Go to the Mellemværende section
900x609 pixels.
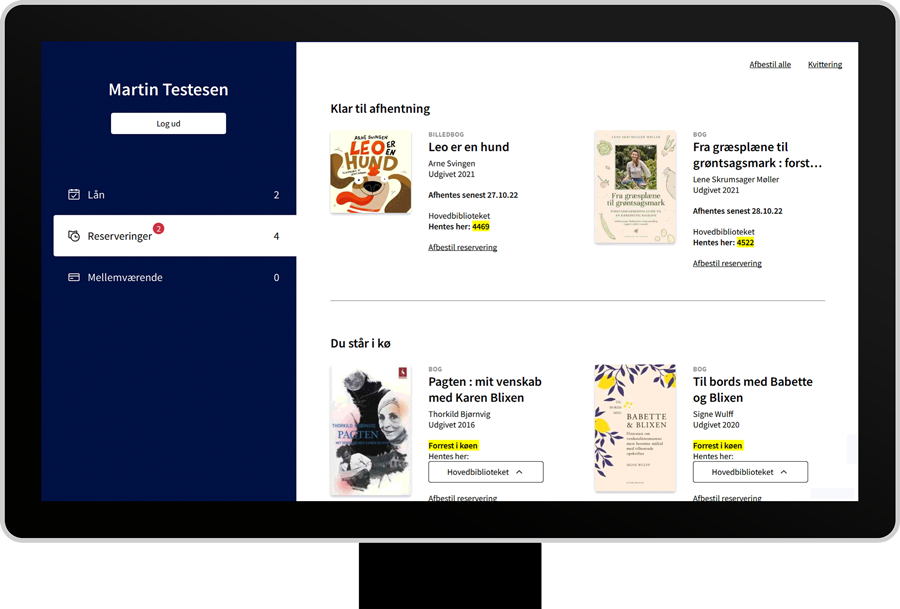174,277
